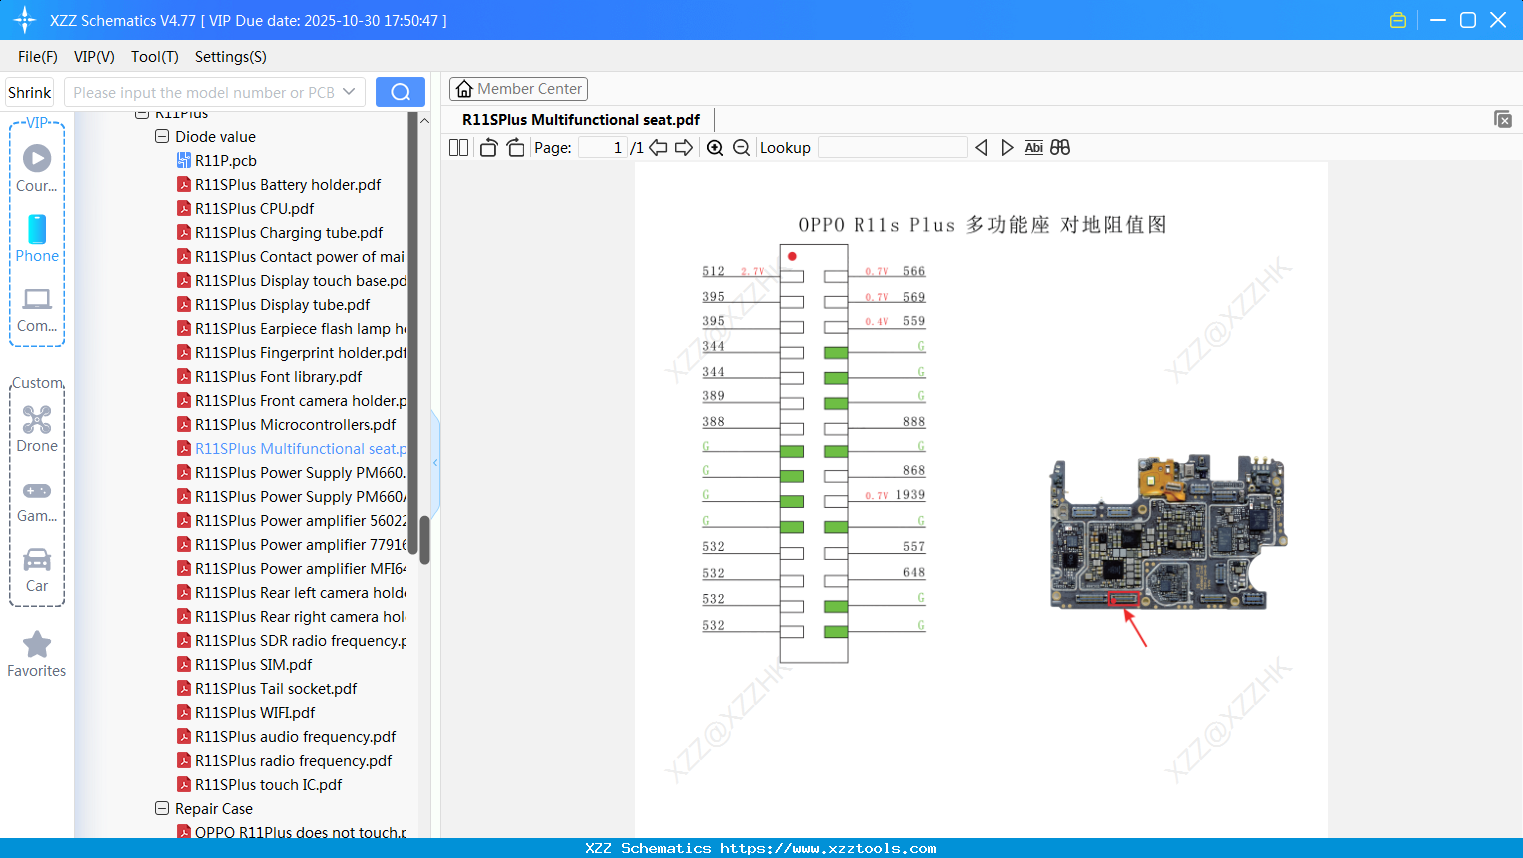Rotate the page counterclockwise
The image size is (1523, 858).
pos(488,147)
